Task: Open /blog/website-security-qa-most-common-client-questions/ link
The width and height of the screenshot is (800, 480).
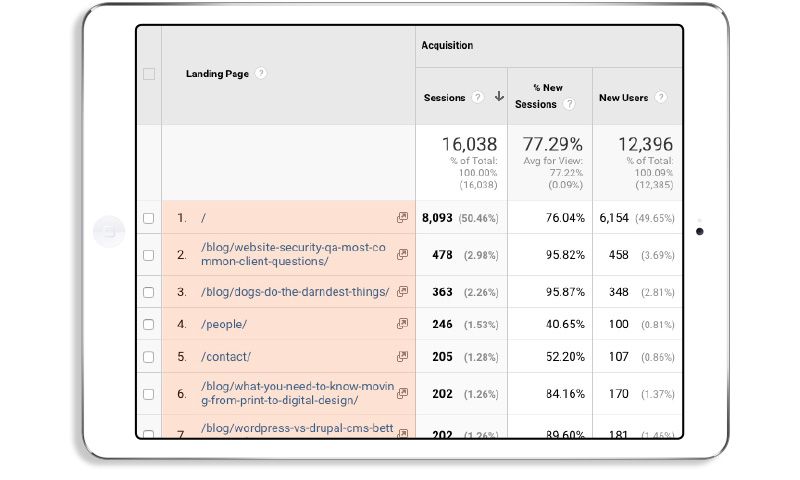Action: tap(293, 254)
